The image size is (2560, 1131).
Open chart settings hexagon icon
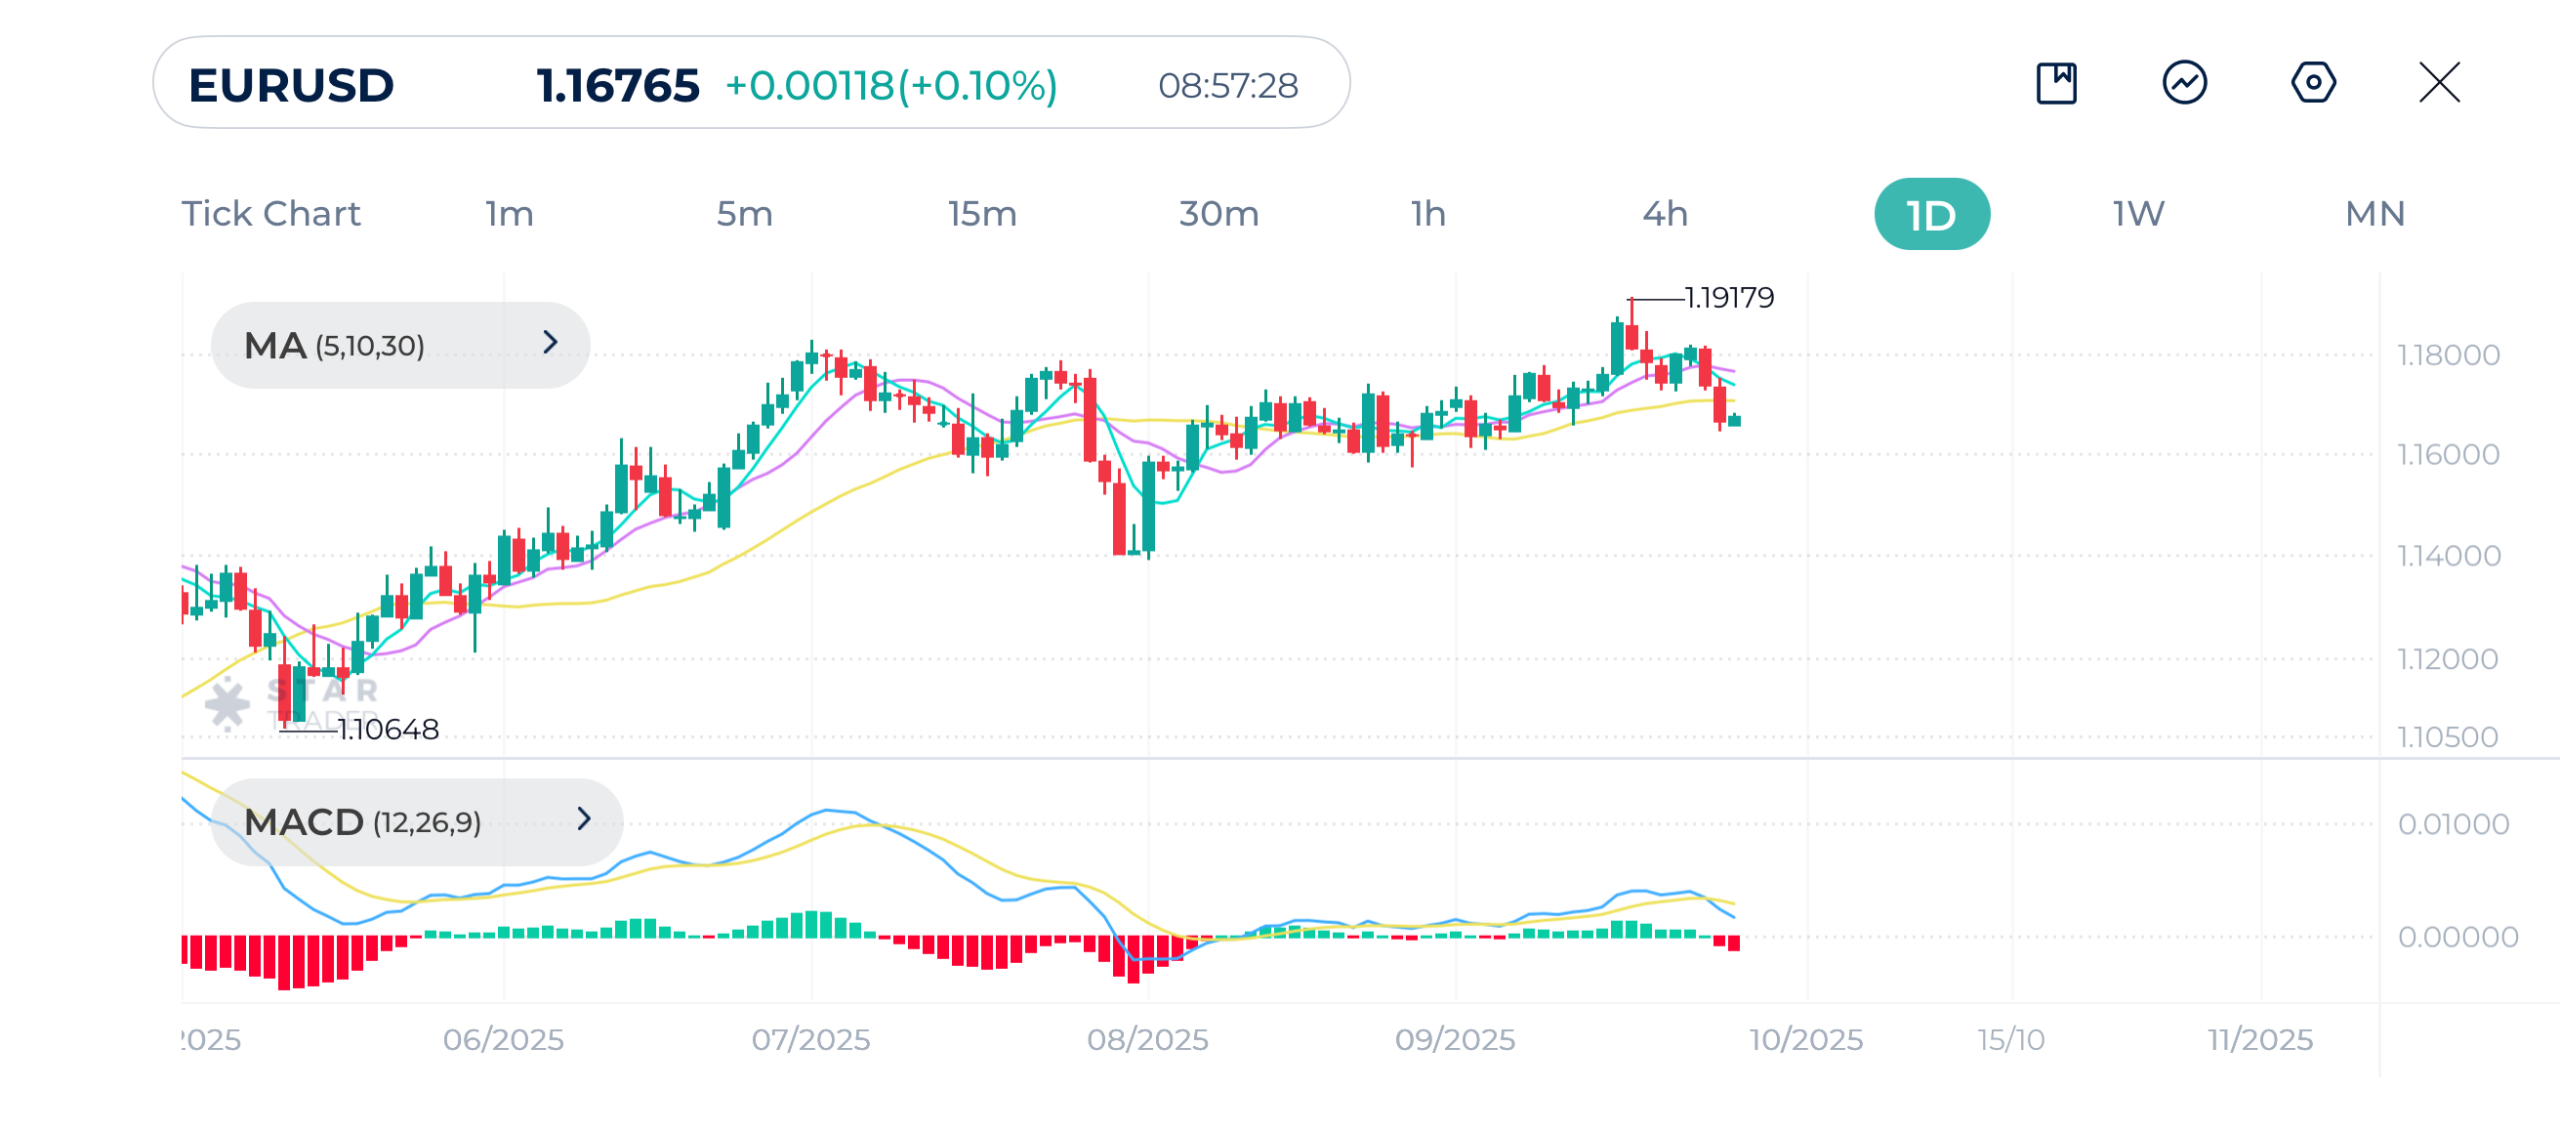2313,83
